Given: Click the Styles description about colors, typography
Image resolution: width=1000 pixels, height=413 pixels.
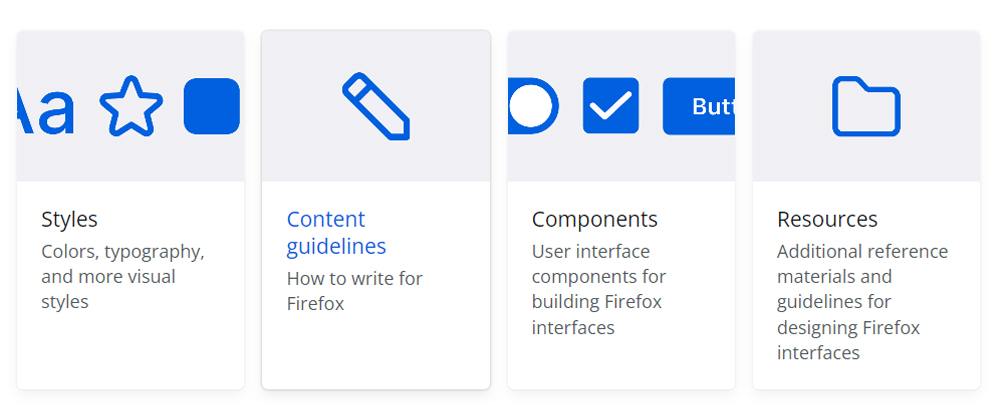Looking at the screenshot, I should pos(122,276).
